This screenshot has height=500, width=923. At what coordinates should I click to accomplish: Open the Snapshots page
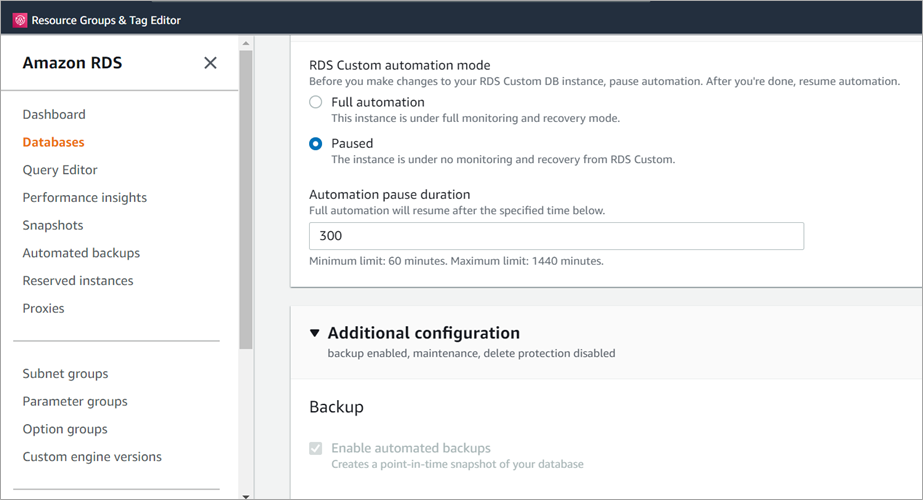coord(53,226)
